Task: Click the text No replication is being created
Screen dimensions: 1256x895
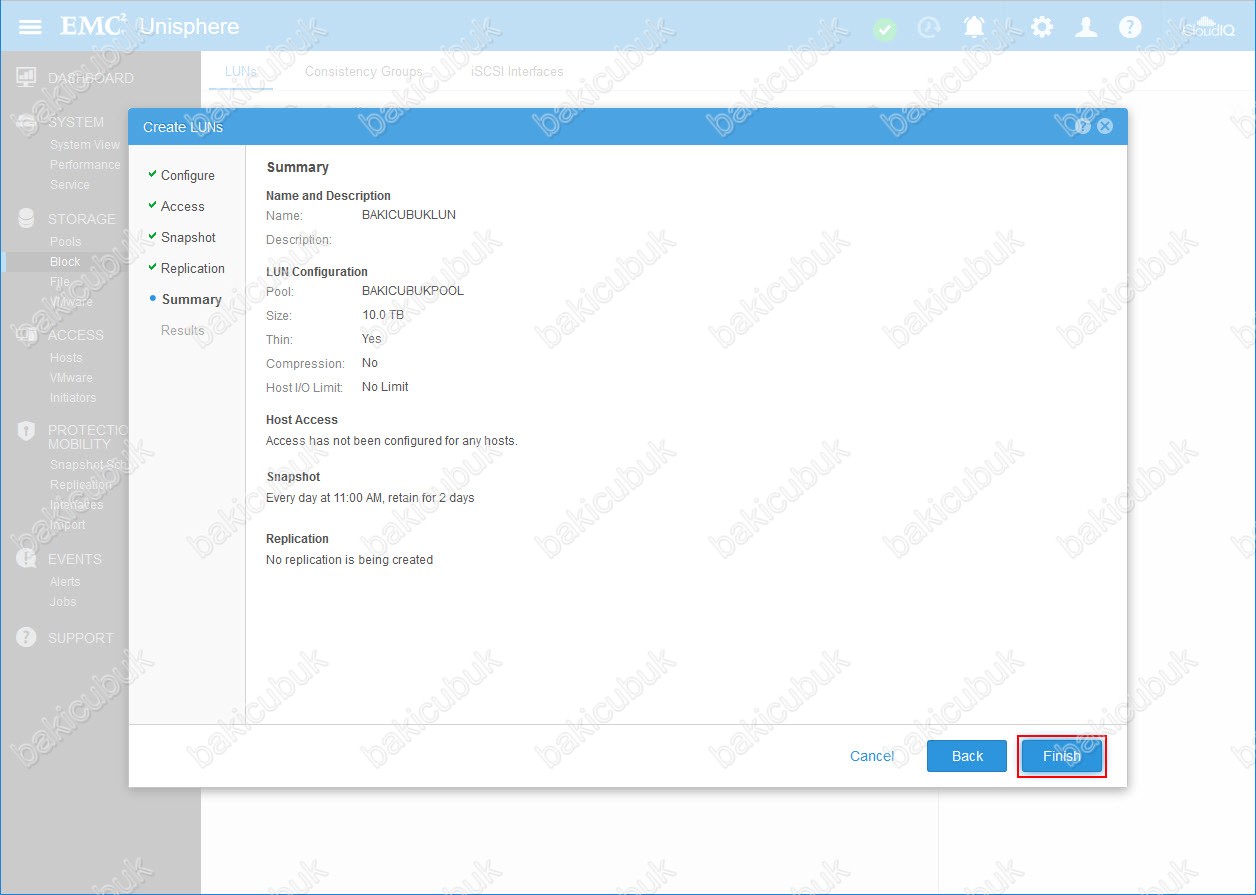Action: tap(350, 560)
